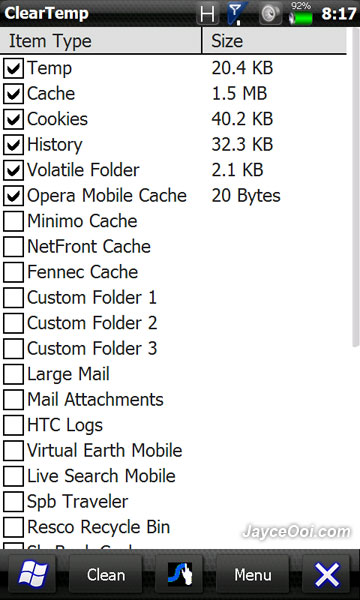The image size is (360, 600).
Task: Tap the H network indicator icon
Action: tap(208, 14)
